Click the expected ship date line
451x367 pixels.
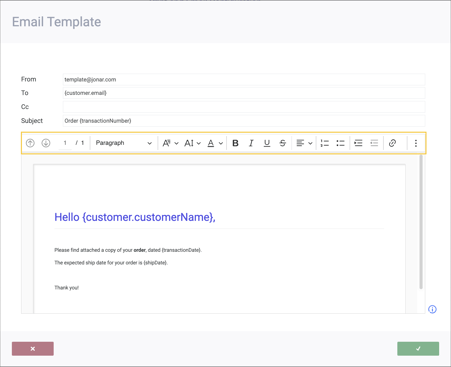pyautogui.click(x=111, y=263)
